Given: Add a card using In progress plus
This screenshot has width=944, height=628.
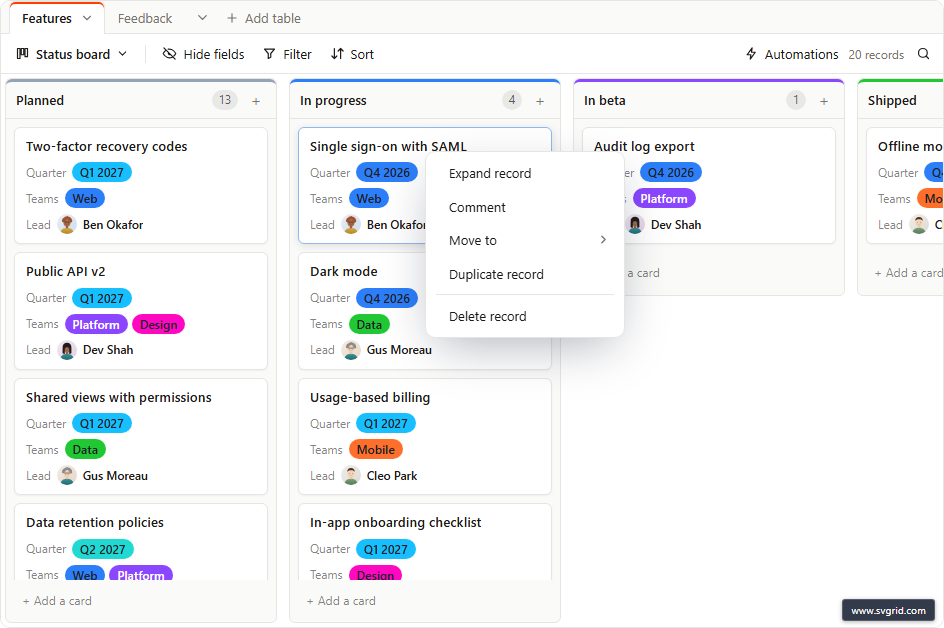Looking at the screenshot, I should [x=540, y=101].
